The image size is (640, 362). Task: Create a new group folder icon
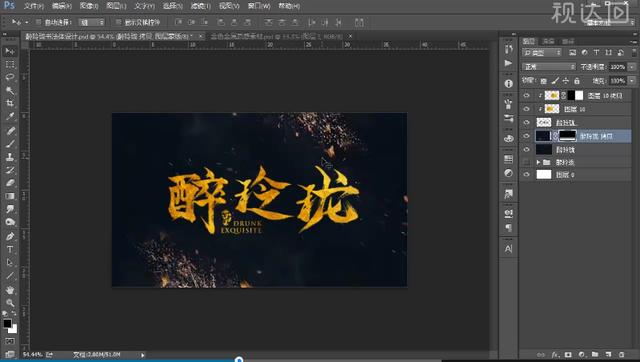595,355
